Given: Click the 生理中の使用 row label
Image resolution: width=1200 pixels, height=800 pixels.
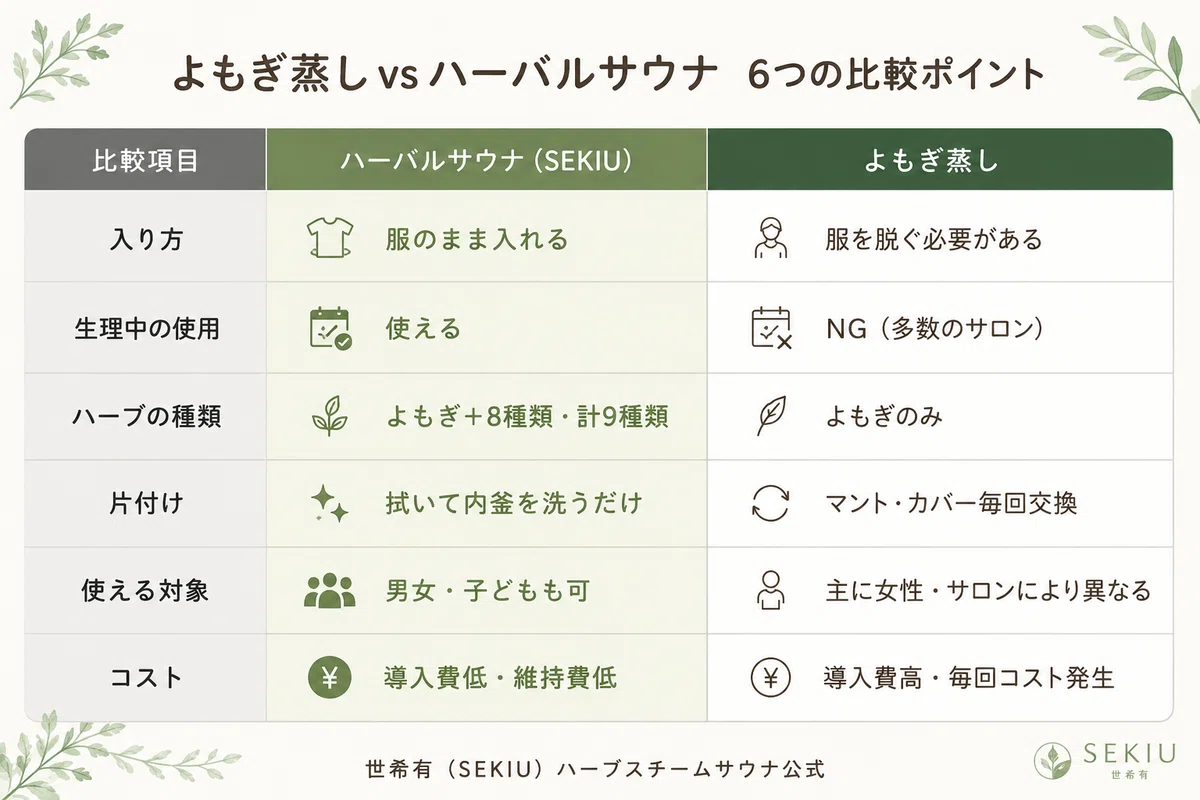Looking at the screenshot, I should pyautogui.click(x=146, y=327).
